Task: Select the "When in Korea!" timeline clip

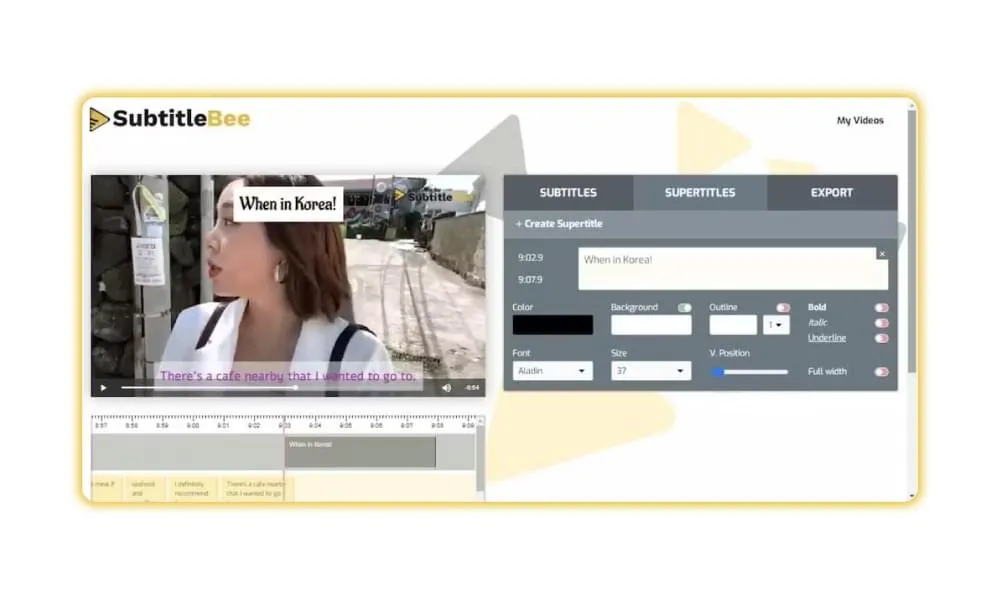Action: pos(360,452)
